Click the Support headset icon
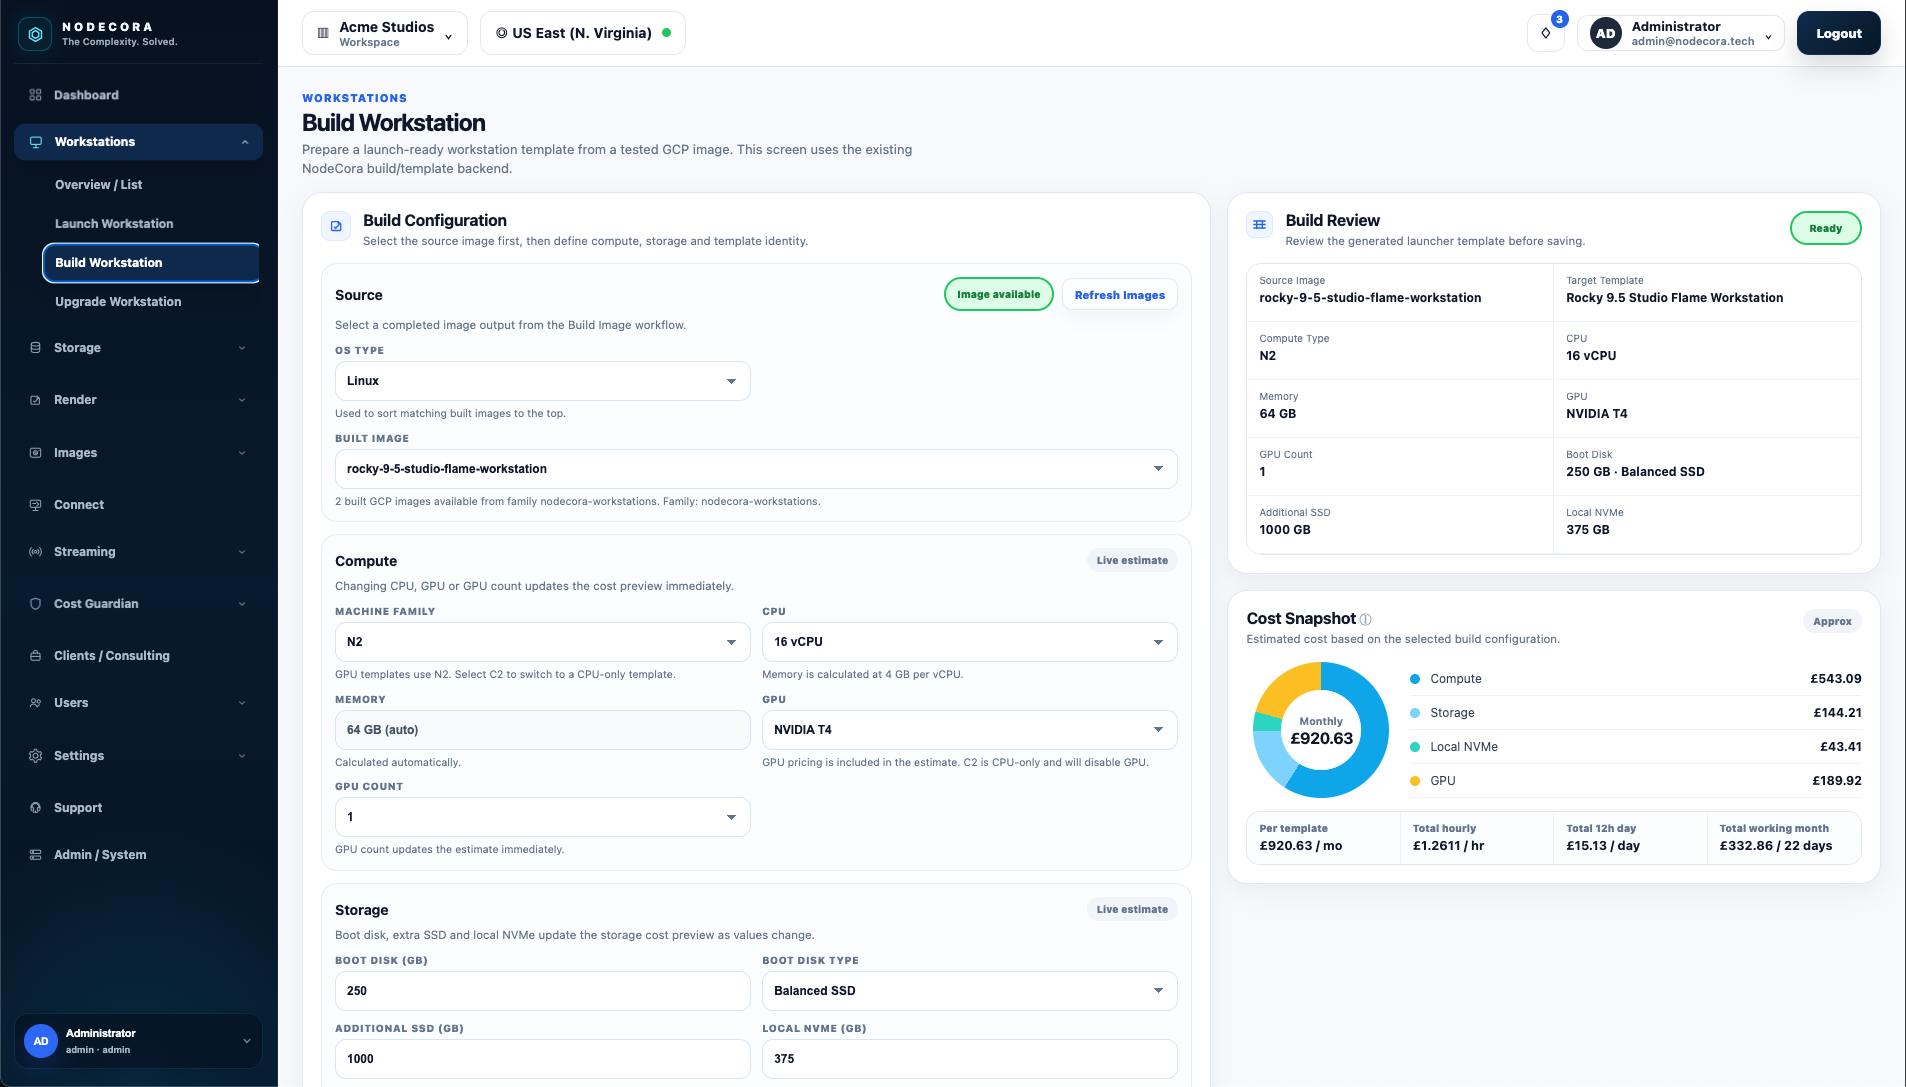Viewport: 1906px width, 1087px height. 35,808
